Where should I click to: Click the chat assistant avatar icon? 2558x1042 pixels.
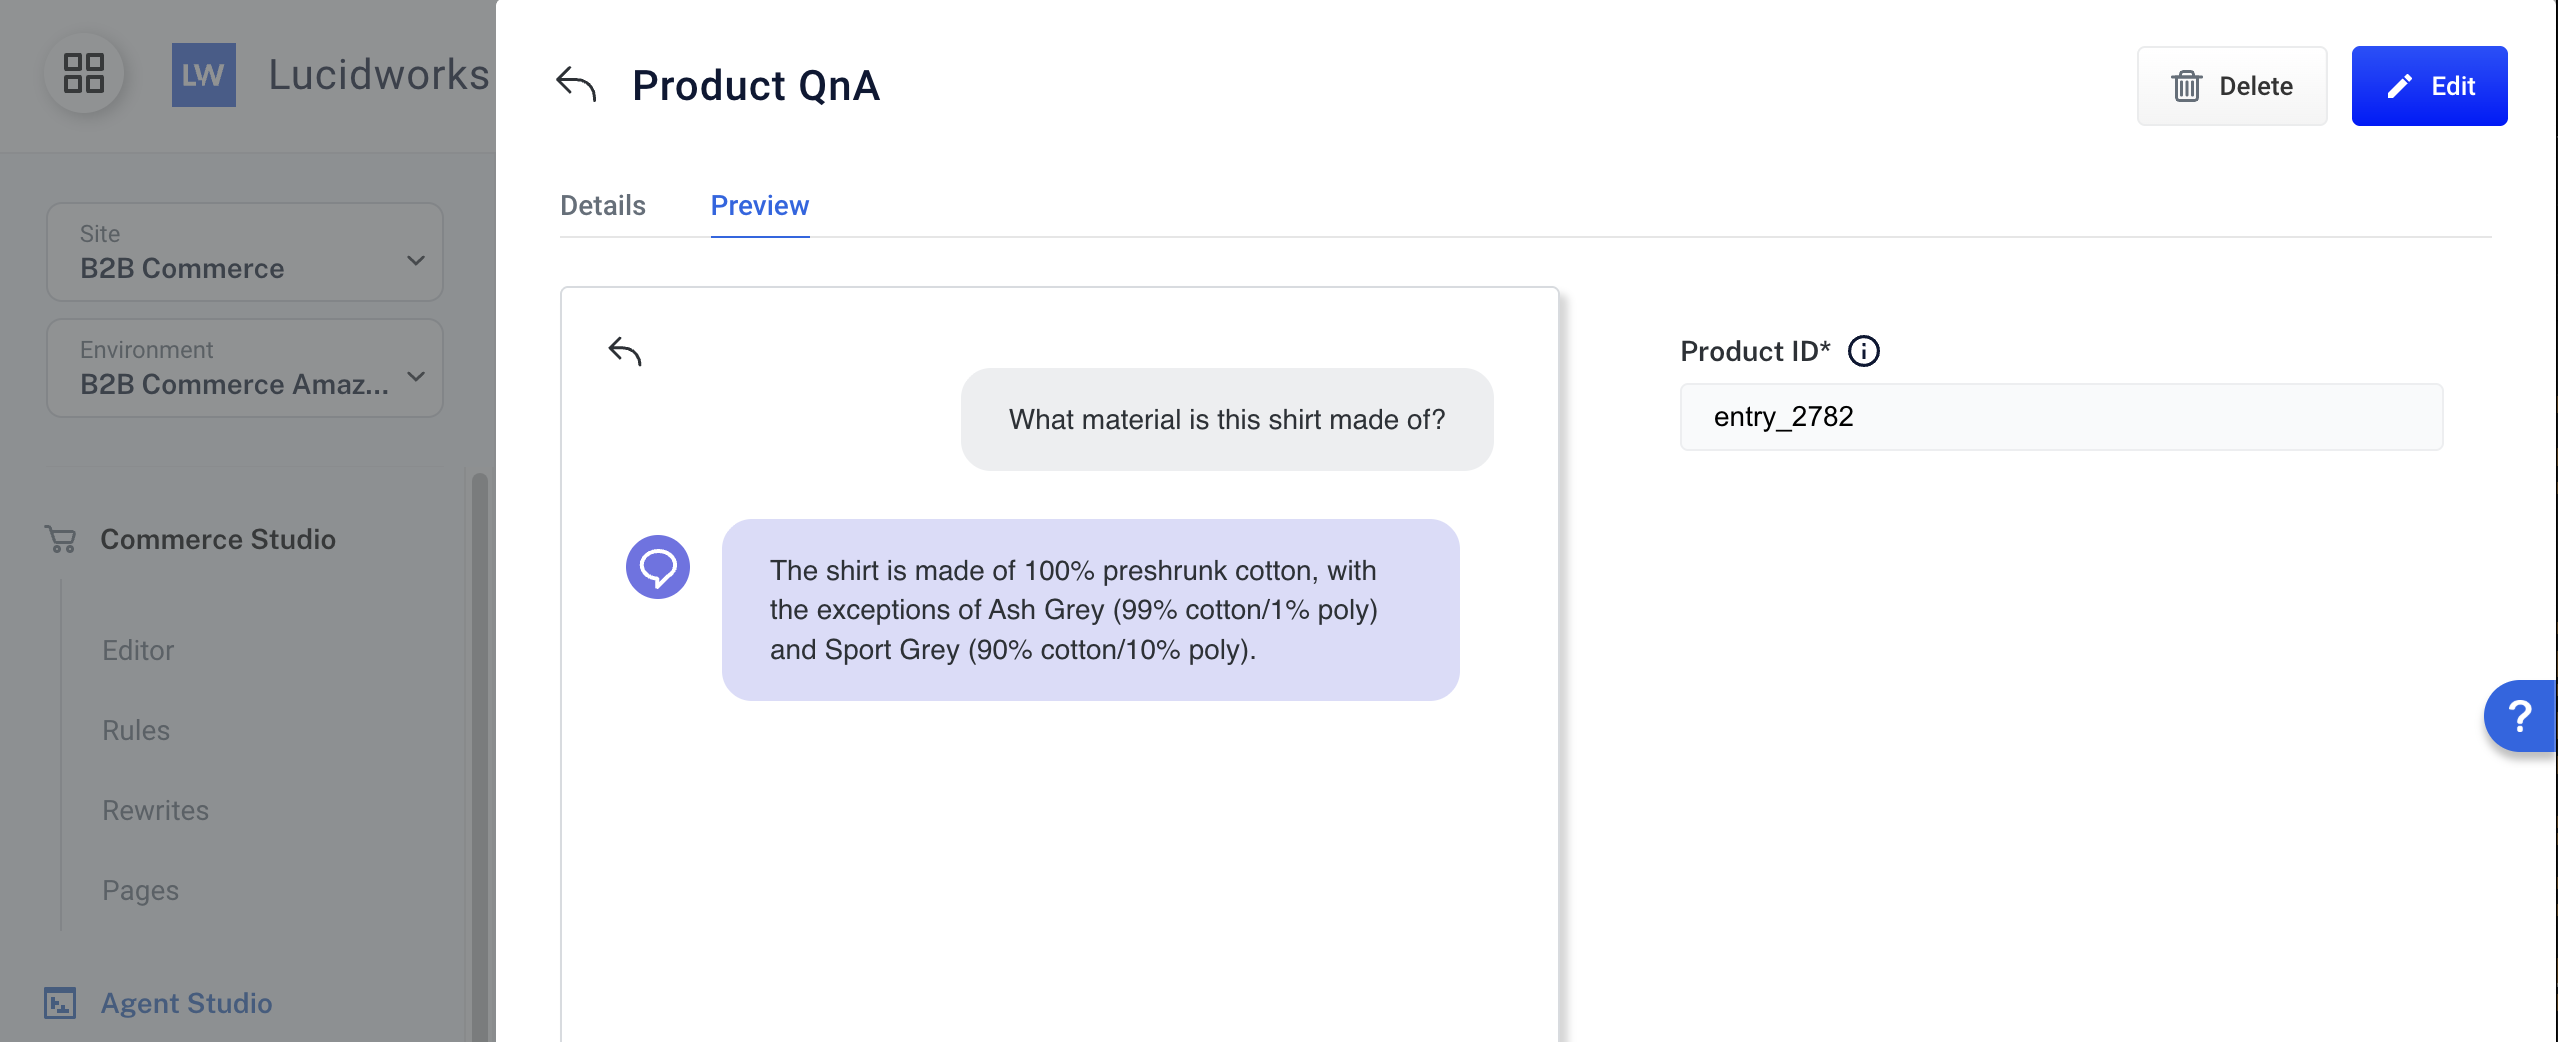[658, 567]
